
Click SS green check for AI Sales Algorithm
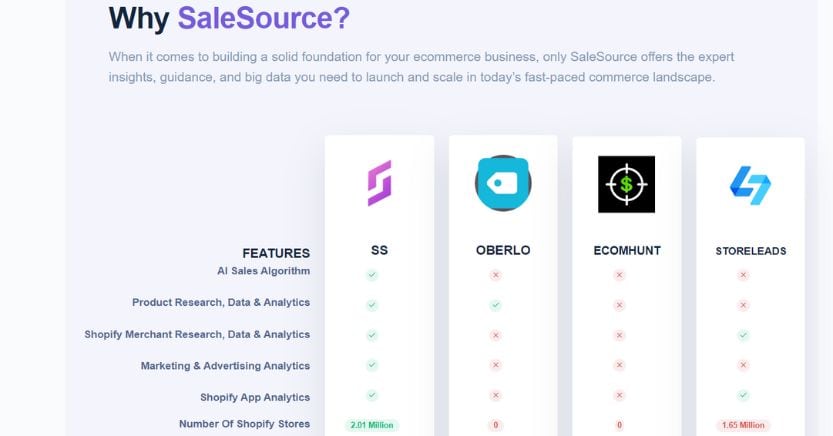point(372,275)
